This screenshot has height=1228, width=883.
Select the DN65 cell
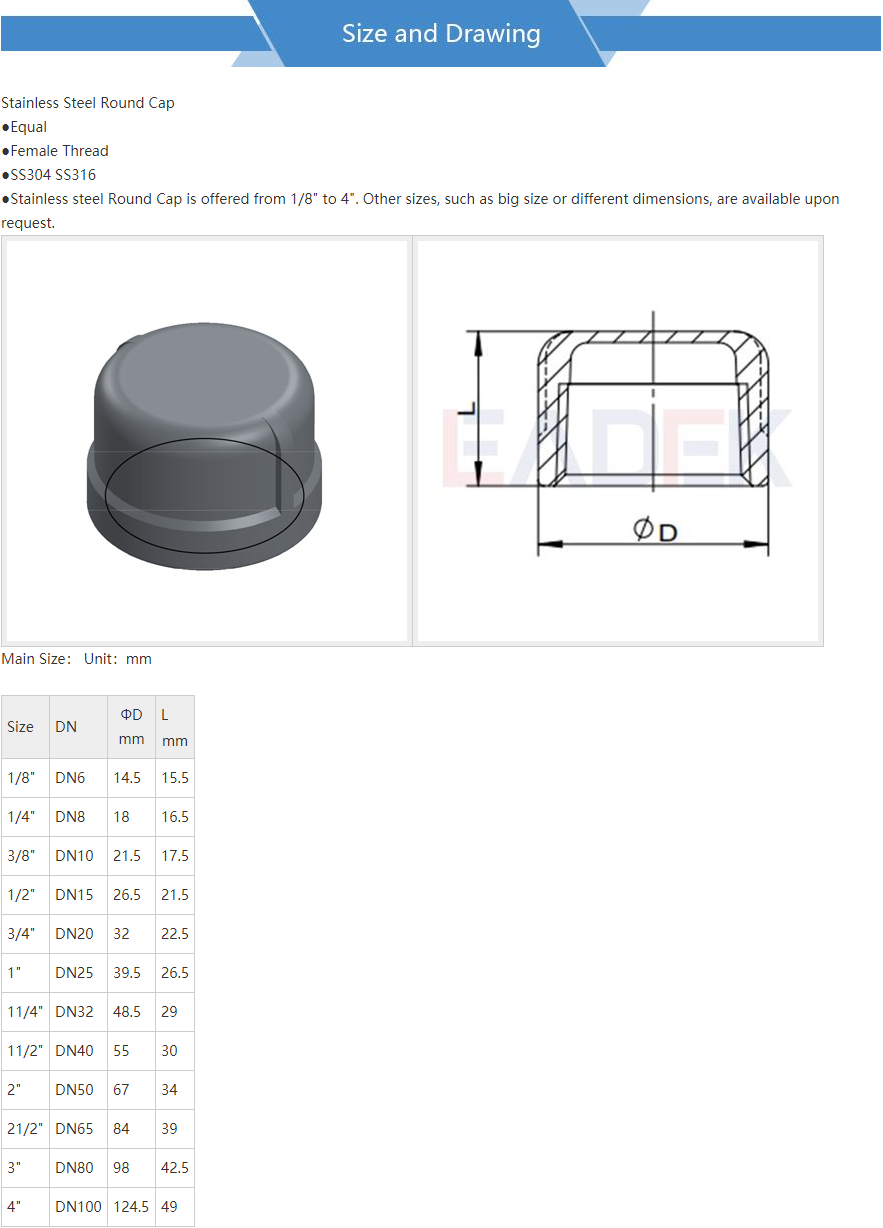point(79,1129)
